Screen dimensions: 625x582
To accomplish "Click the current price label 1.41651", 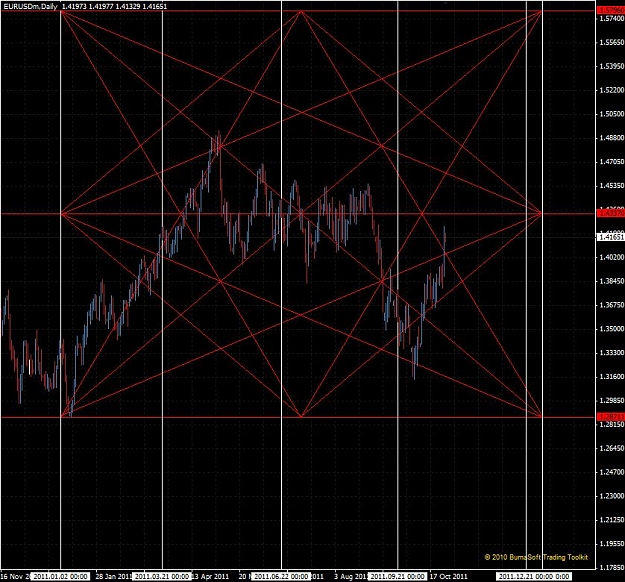I will 611,237.
